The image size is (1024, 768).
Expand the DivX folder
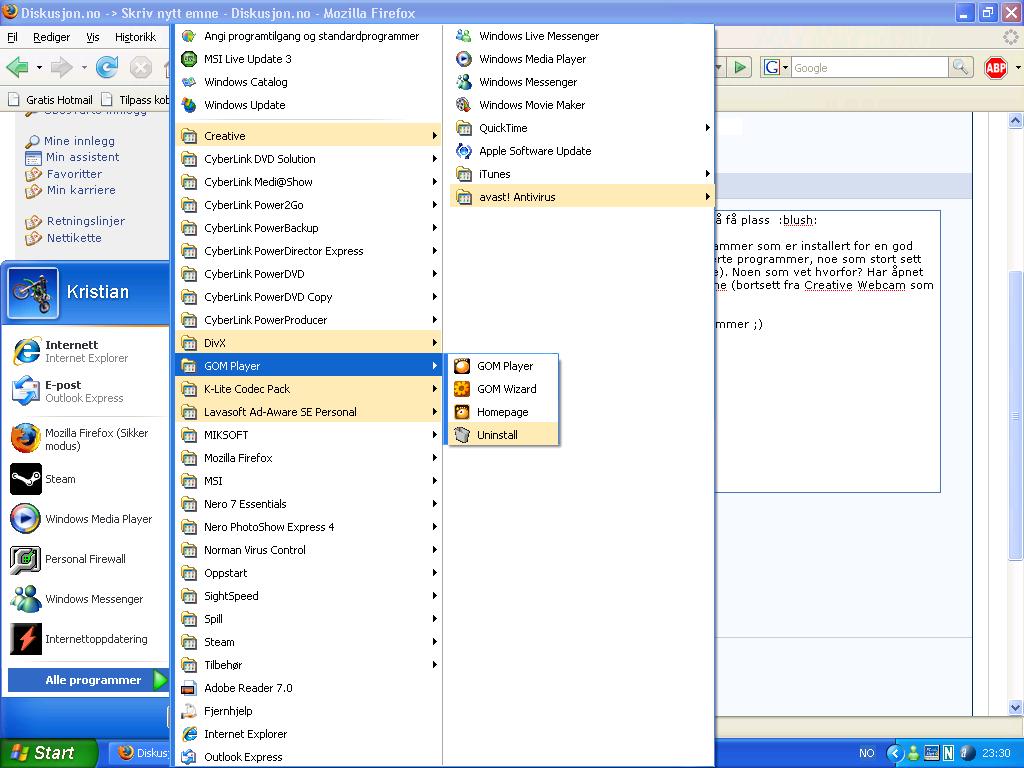pos(308,343)
